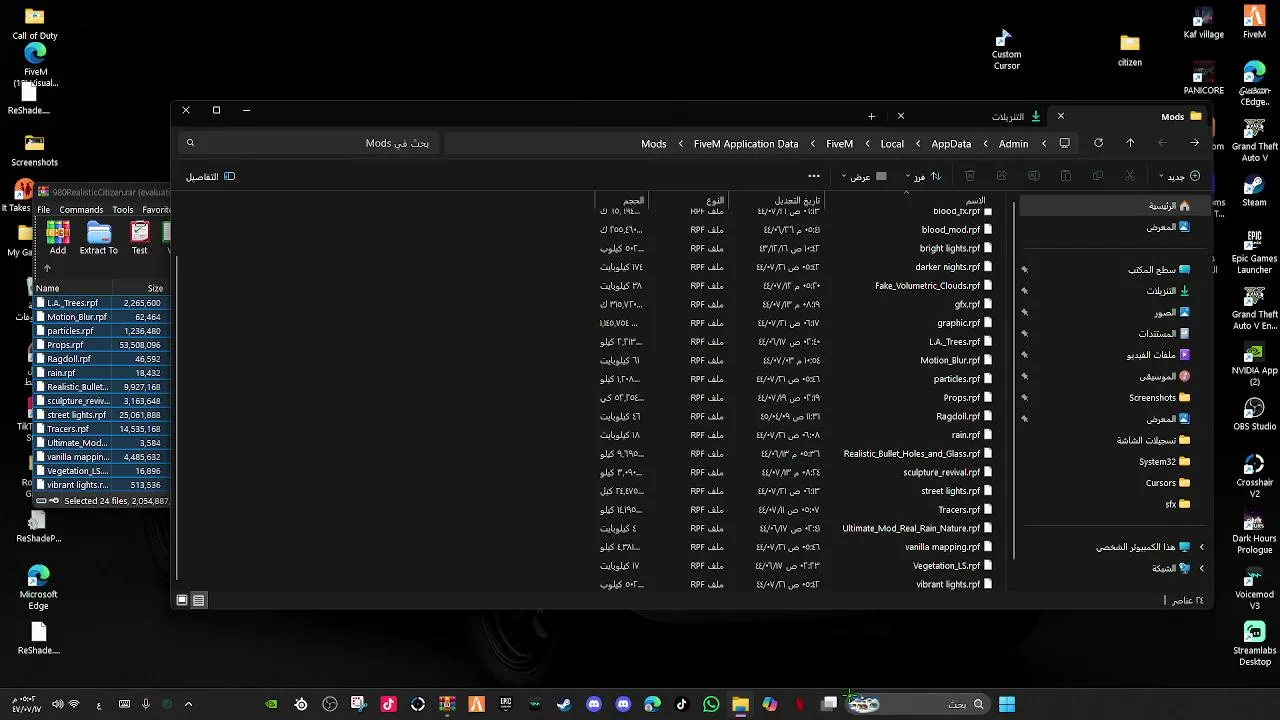Toggle the Details (التفاصيل) pane
1280x720 pixels.
(x=210, y=176)
